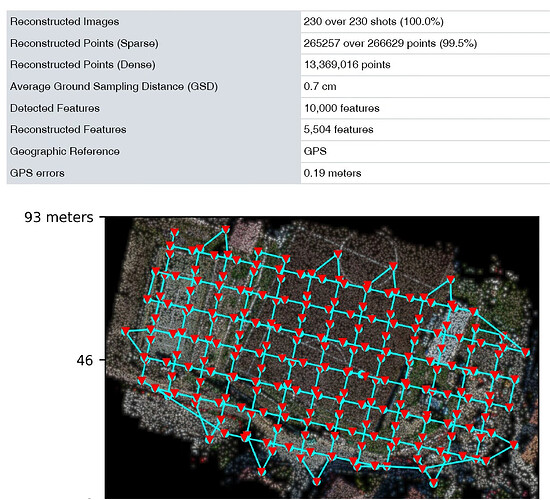
Task: Click the Reconstructed Points (Sparse) label
Action: pyautogui.click(x=84, y=44)
